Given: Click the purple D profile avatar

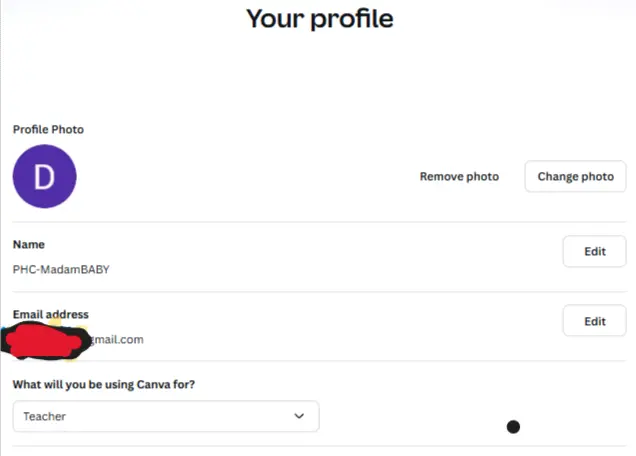Looking at the screenshot, I should click(45, 176).
